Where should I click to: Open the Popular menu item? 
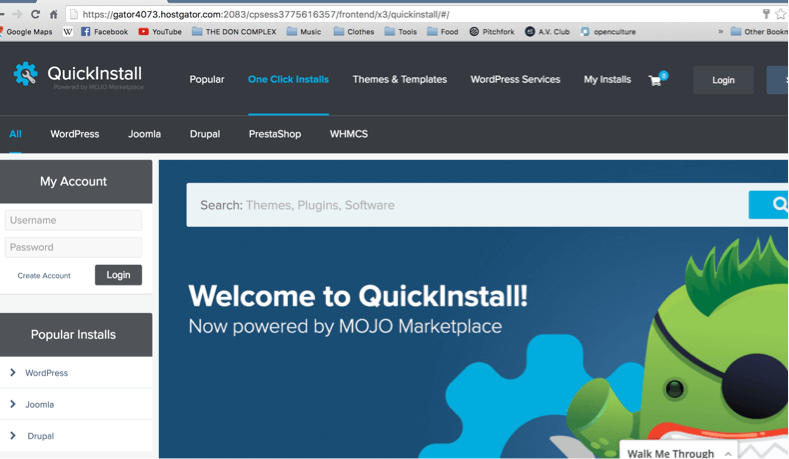pyautogui.click(x=207, y=80)
